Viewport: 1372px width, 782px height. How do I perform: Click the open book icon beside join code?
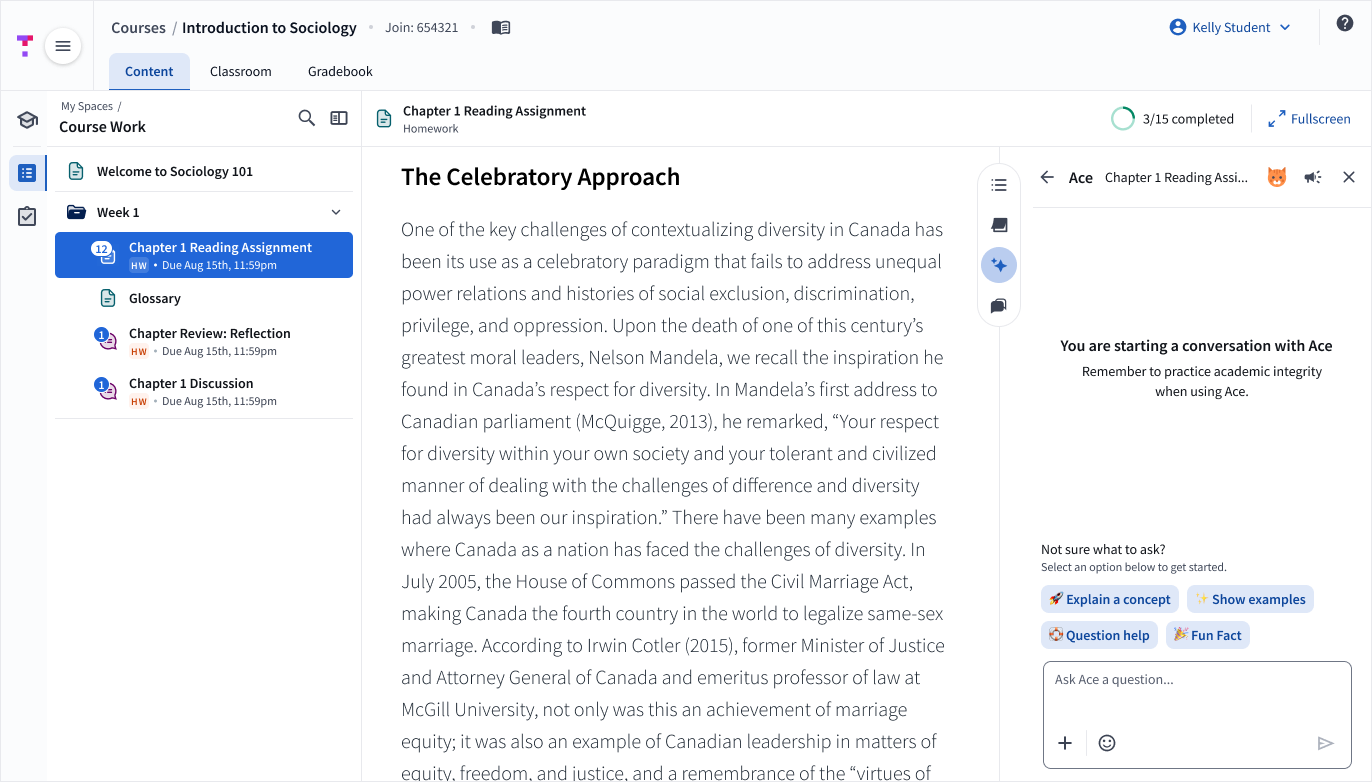point(501,28)
